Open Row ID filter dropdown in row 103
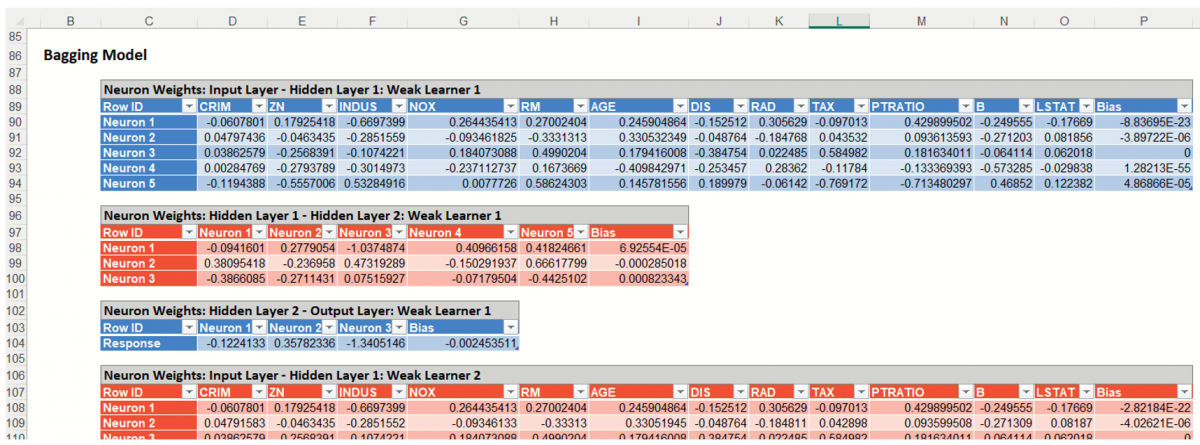 click(x=188, y=328)
